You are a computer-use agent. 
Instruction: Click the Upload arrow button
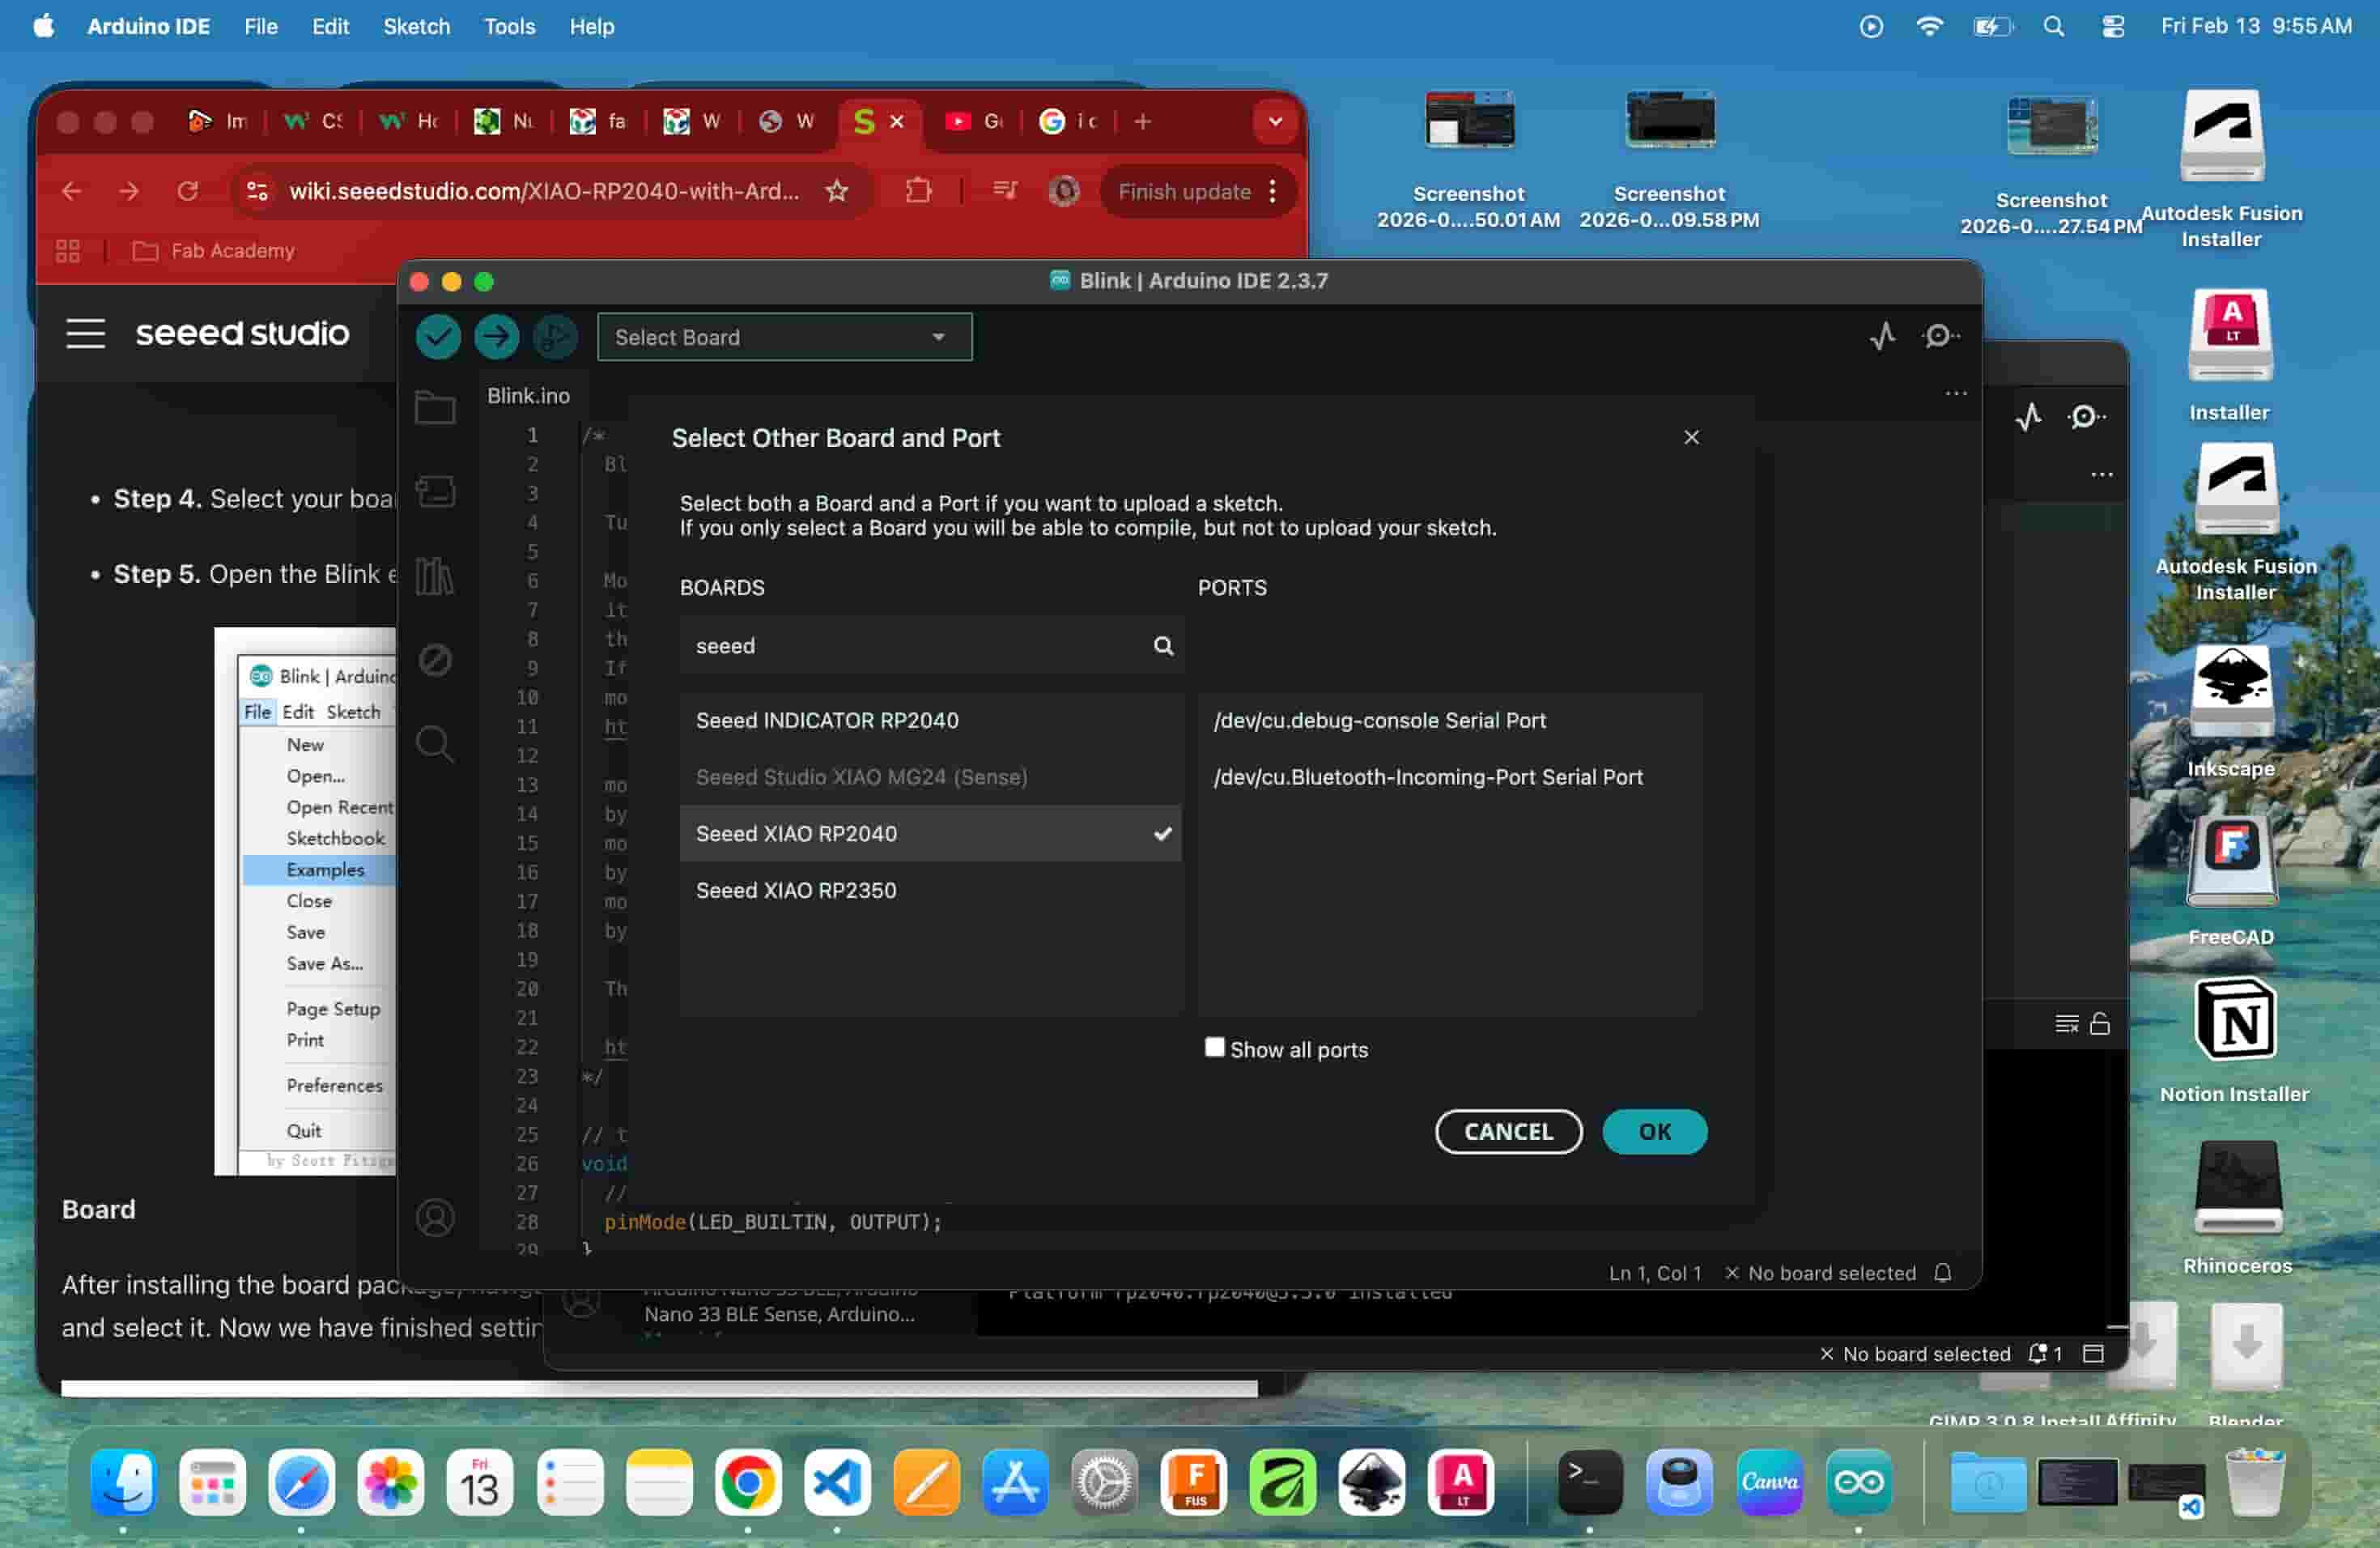[496, 337]
